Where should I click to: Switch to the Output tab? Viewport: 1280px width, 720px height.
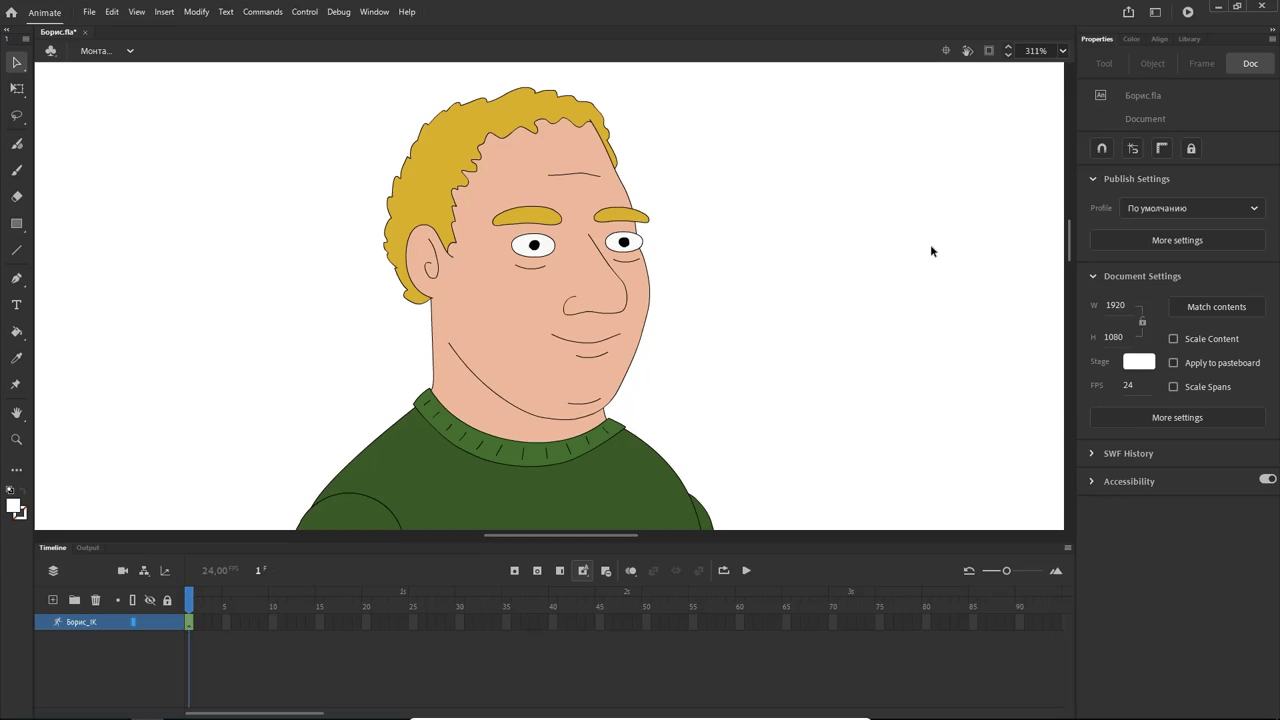click(x=88, y=548)
